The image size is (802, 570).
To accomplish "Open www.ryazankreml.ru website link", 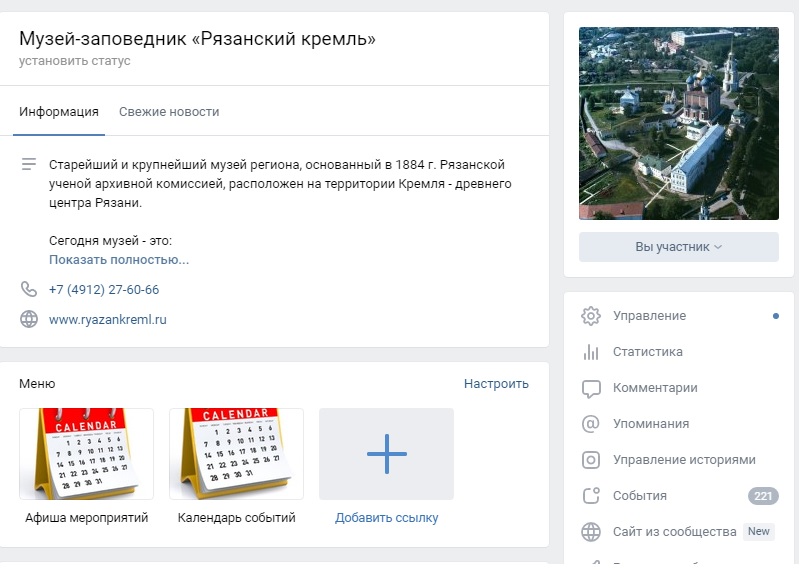I will pyautogui.click(x=107, y=320).
